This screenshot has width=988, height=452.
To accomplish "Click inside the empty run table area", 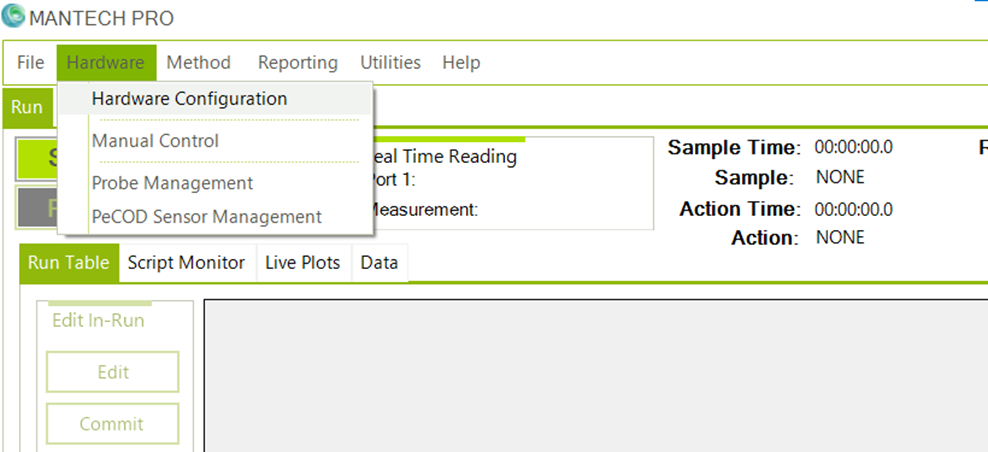I will tap(590, 375).
